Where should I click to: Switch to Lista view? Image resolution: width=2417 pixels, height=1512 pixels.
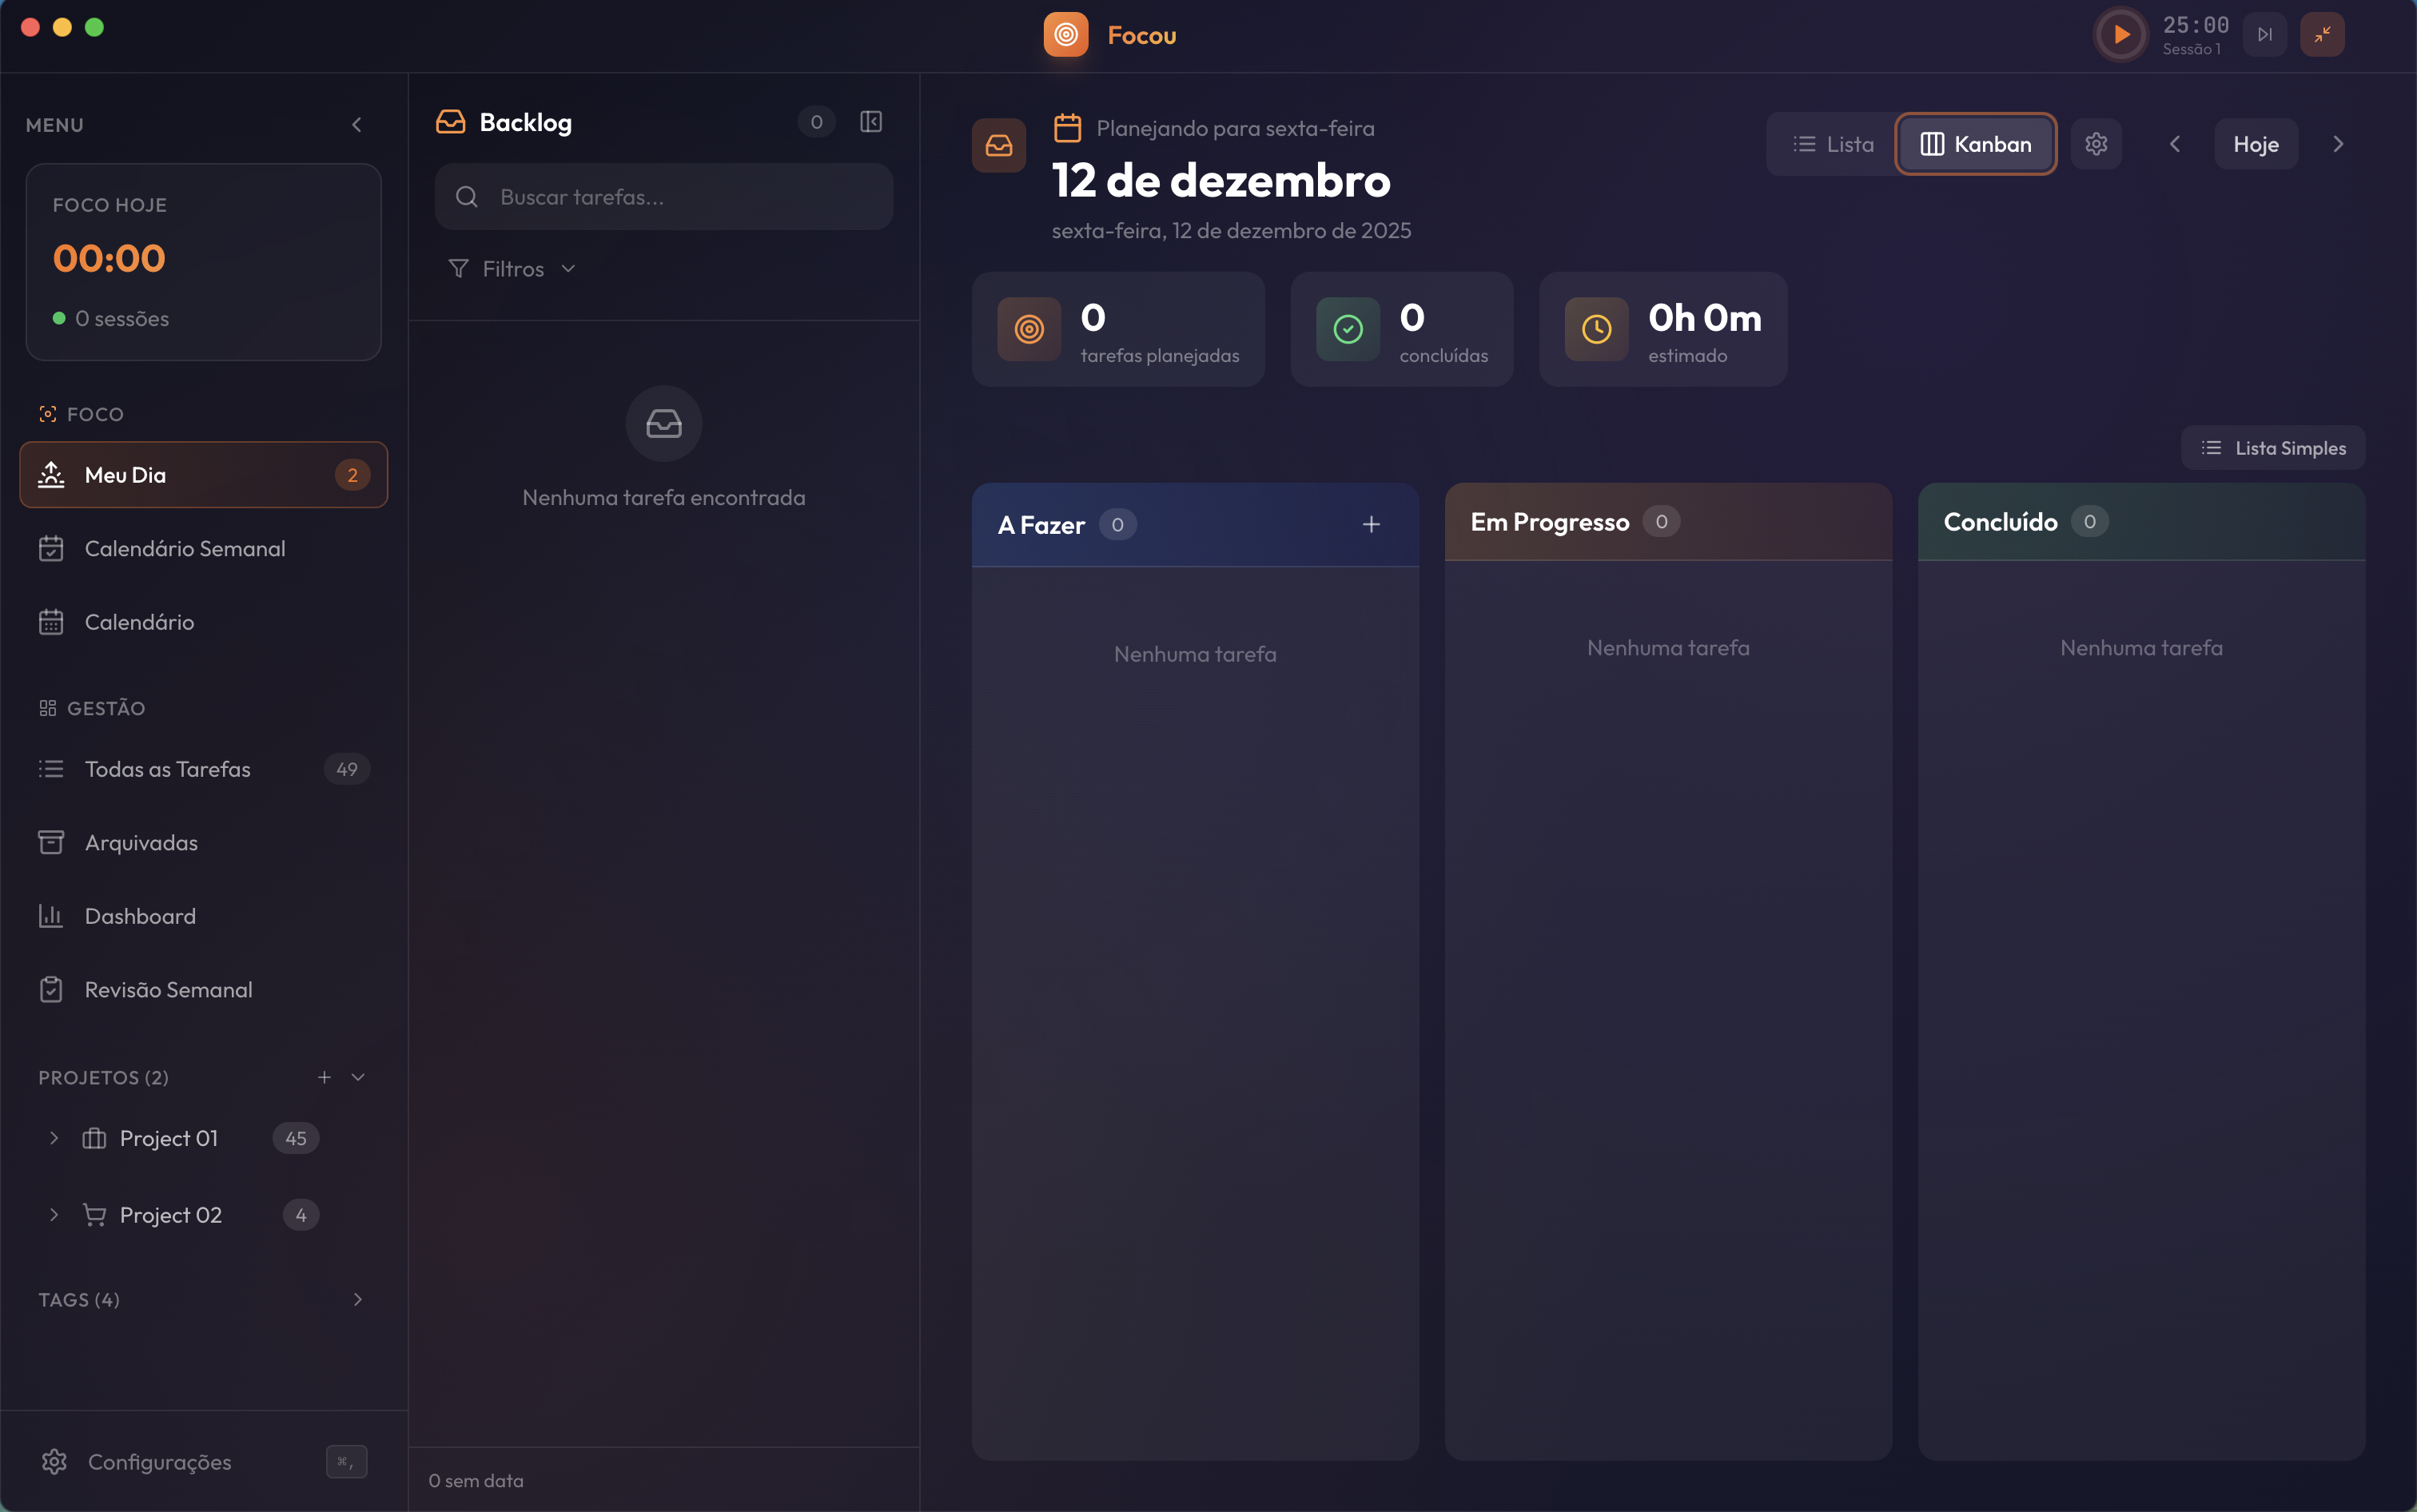(1833, 144)
